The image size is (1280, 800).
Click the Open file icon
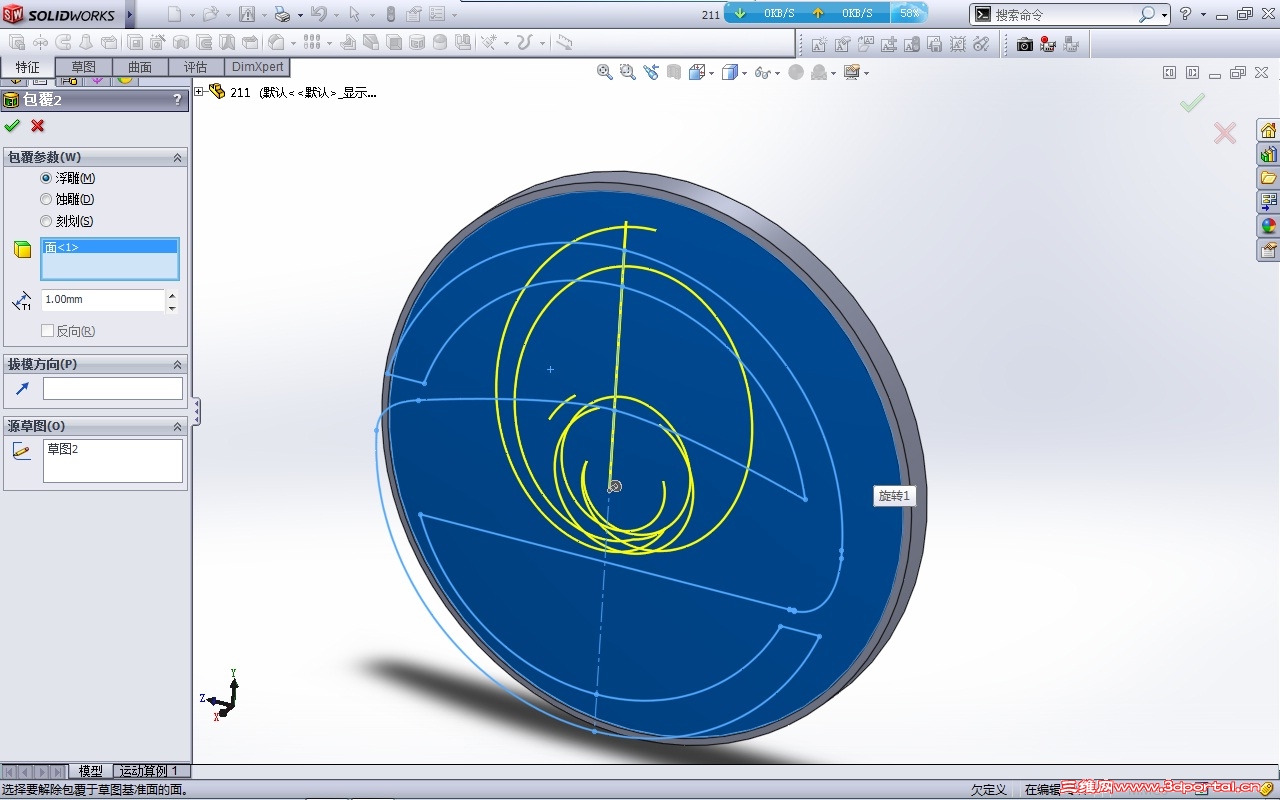pyautogui.click(x=210, y=14)
